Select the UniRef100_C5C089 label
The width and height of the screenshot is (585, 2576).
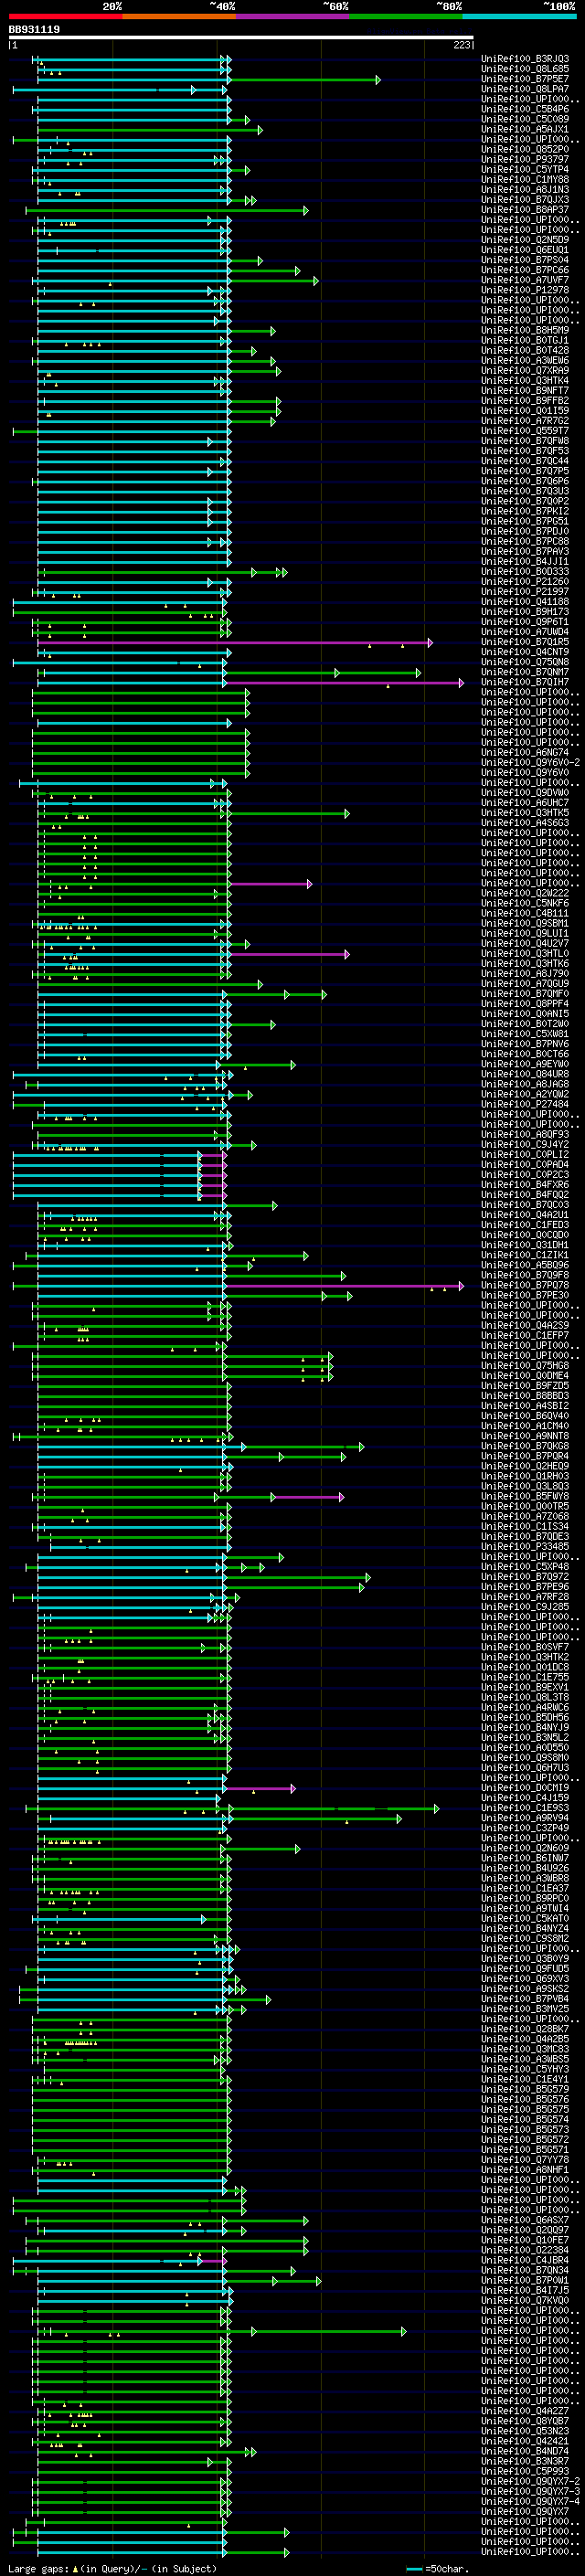[x=525, y=119]
